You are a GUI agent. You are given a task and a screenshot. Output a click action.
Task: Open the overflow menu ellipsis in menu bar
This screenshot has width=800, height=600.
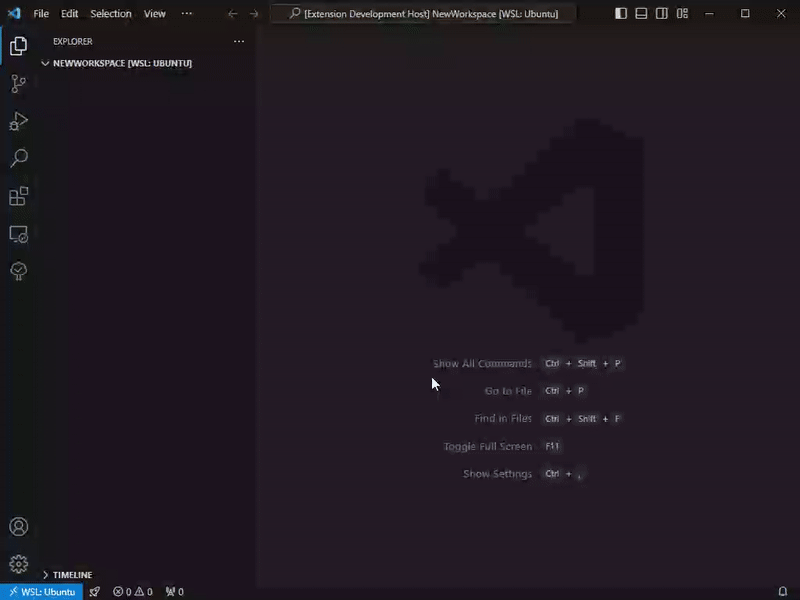point(187,14)
